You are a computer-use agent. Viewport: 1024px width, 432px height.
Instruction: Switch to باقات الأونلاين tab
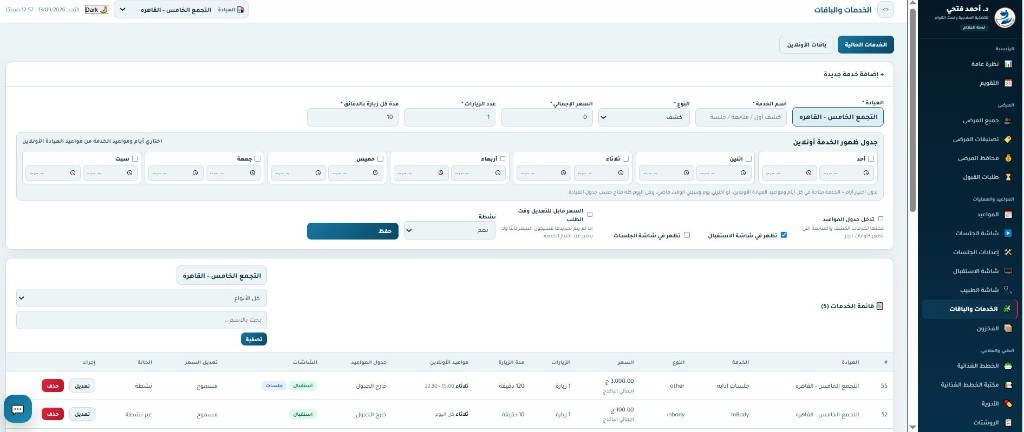807,45
